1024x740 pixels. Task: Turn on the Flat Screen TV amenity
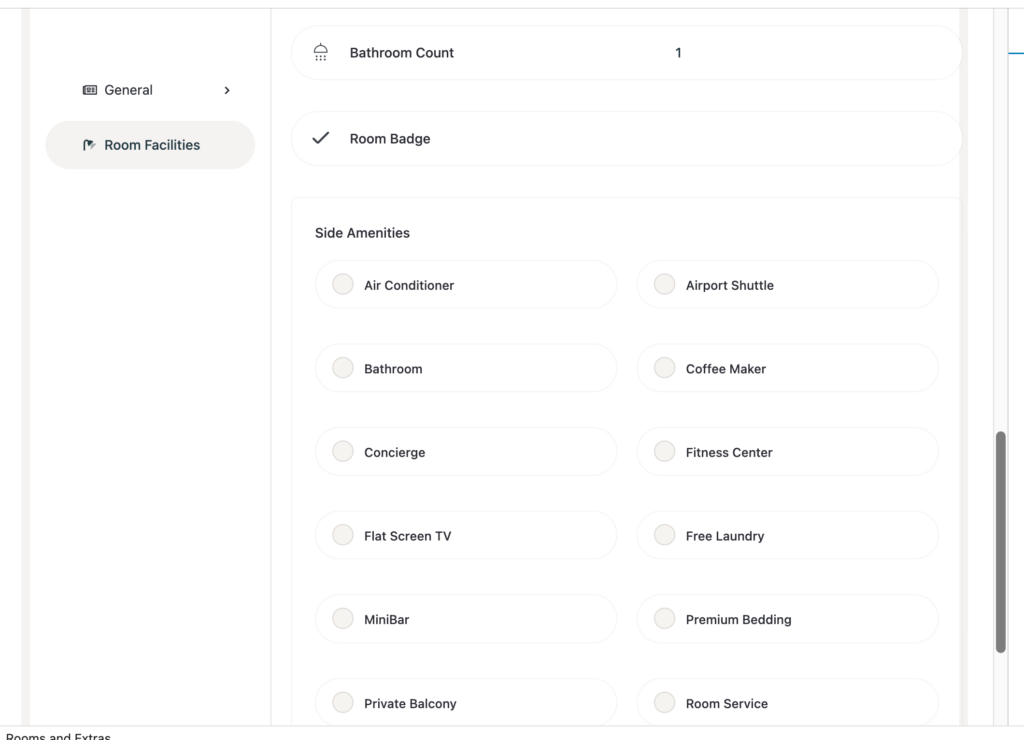(x=343, y=535)
